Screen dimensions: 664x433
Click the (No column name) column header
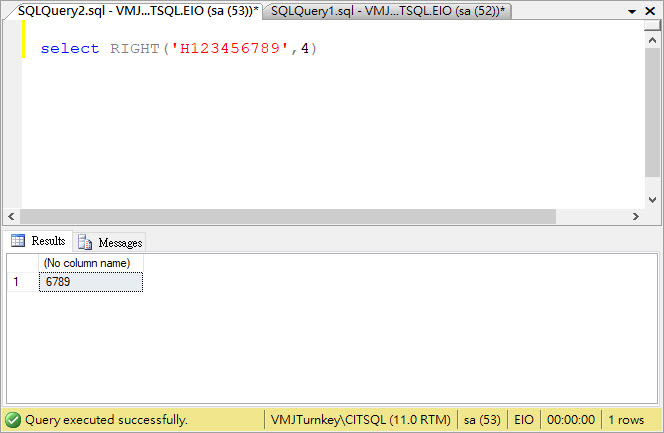click(91, 263)
